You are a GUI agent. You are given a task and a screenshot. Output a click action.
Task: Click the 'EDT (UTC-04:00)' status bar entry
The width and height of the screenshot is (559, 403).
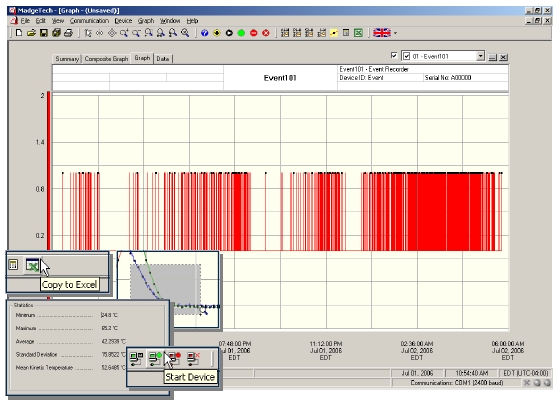(525, 373)
